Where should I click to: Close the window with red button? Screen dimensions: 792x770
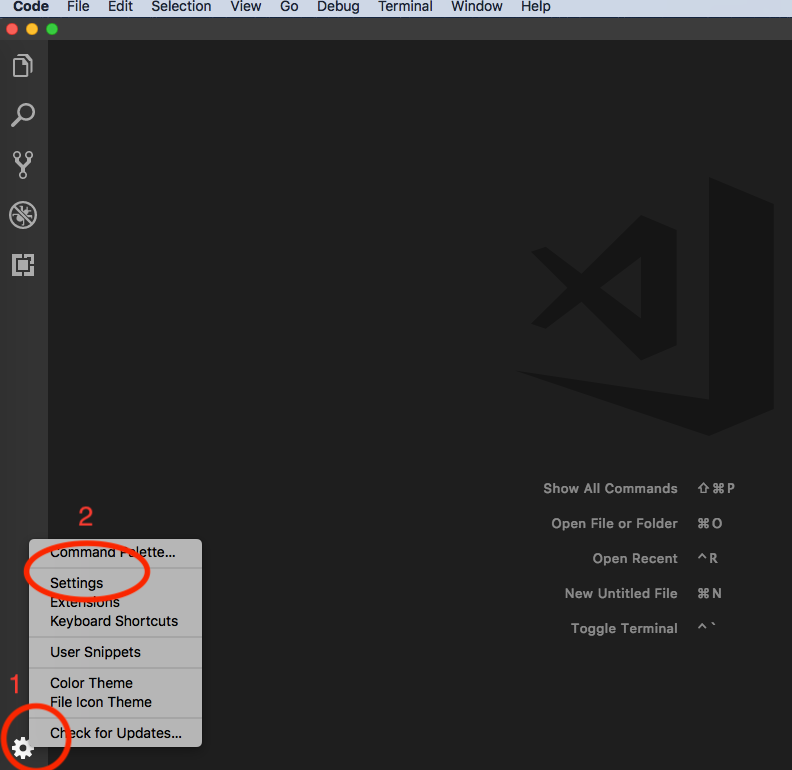(12, 29)
